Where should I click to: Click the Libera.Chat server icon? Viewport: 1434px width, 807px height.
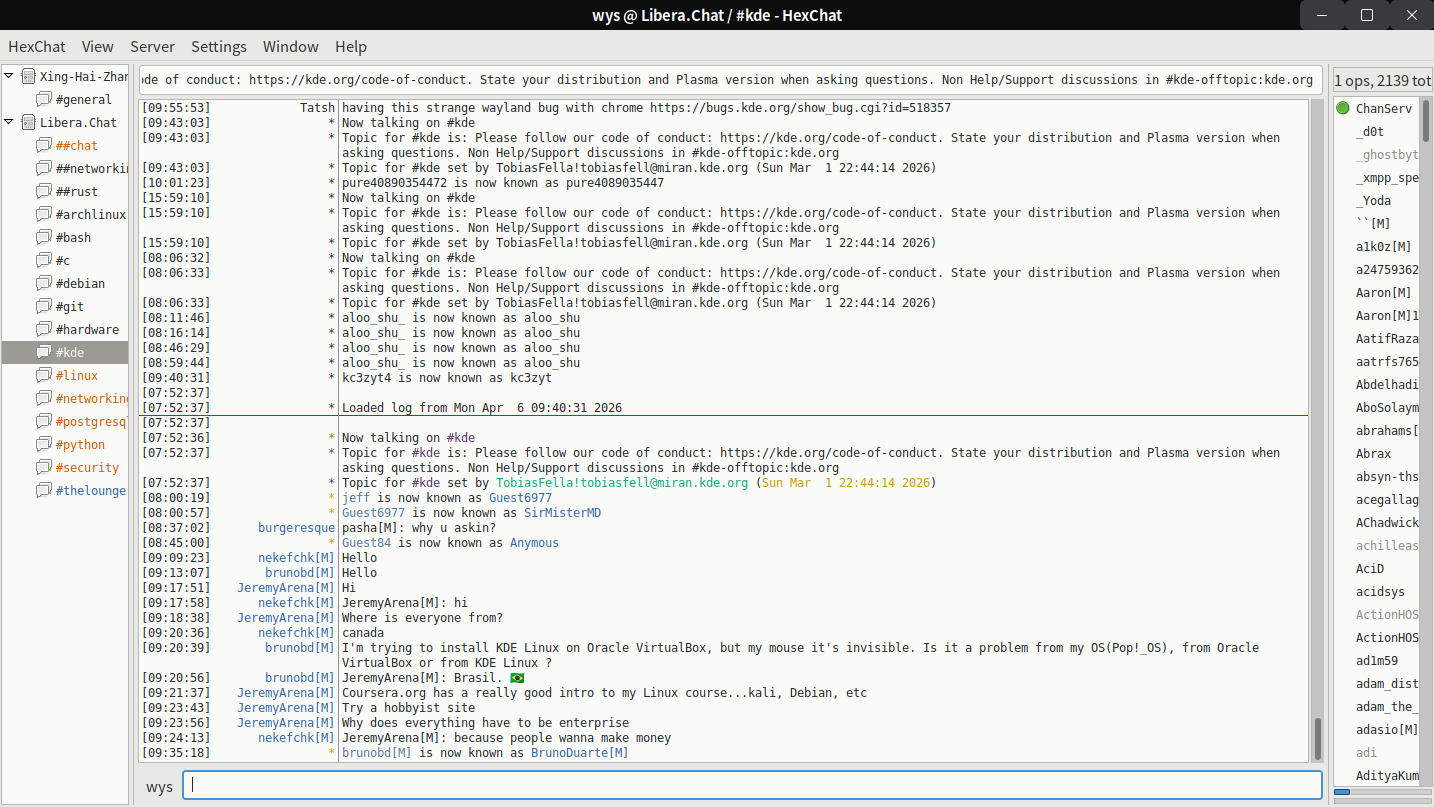[28, 122]
